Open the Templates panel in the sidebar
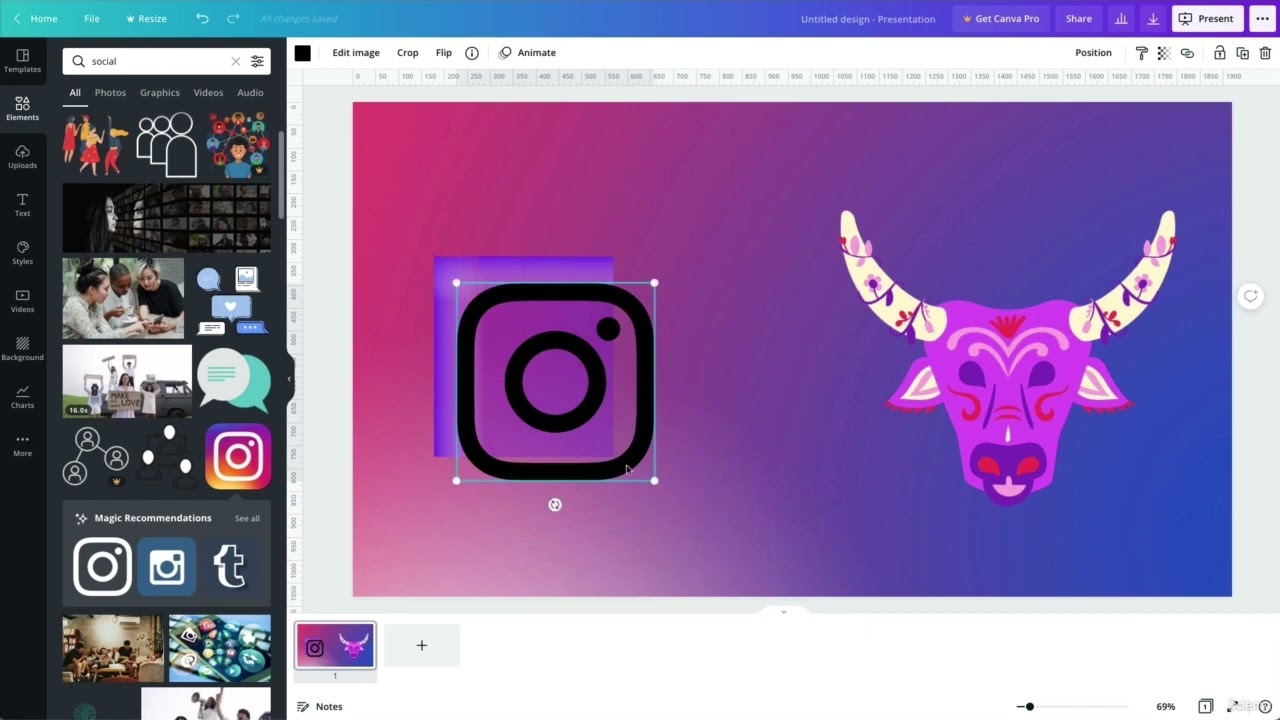 [x=22, y=60]
